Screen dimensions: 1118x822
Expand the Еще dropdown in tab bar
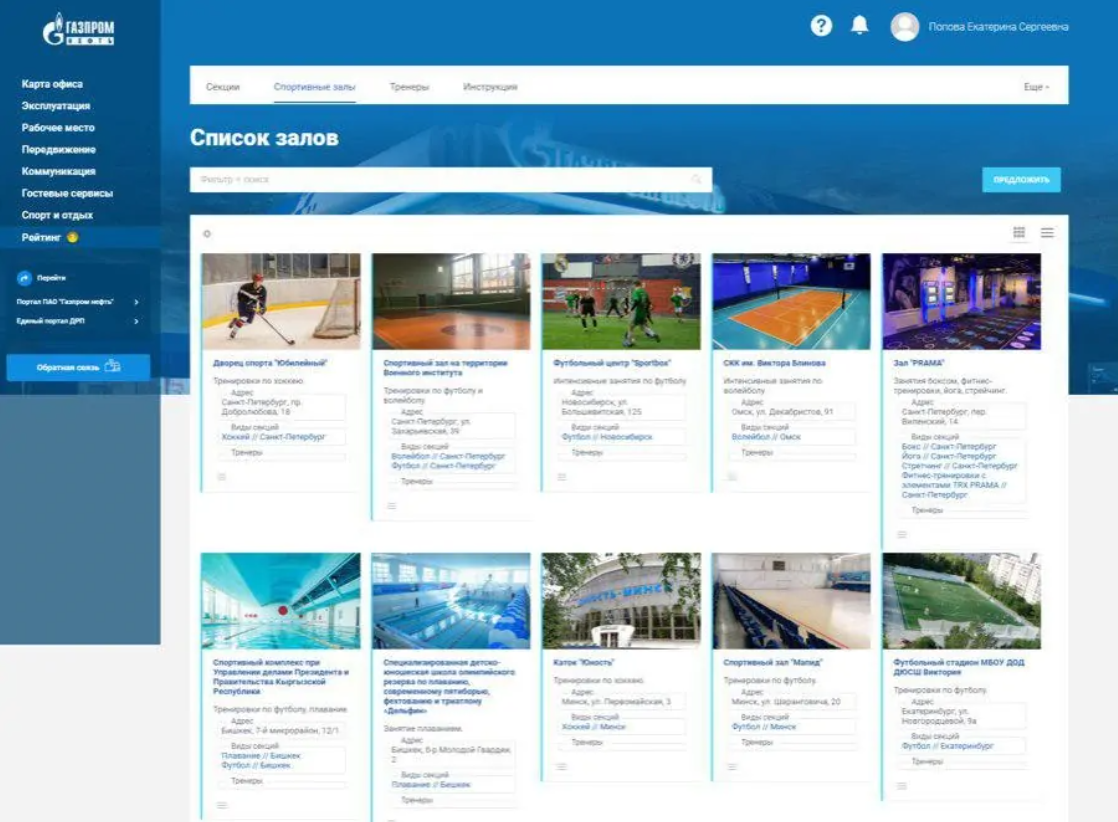click(1036, 87)
